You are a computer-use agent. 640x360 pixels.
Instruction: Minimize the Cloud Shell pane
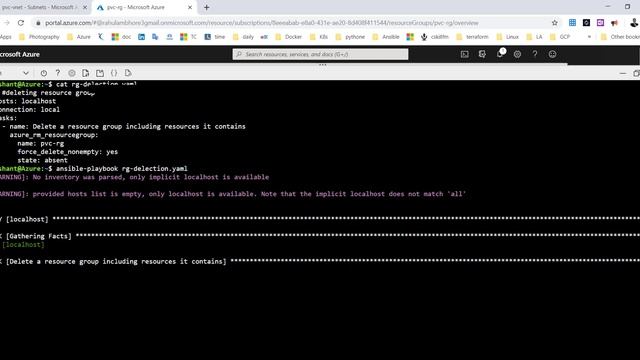(623, 73)
